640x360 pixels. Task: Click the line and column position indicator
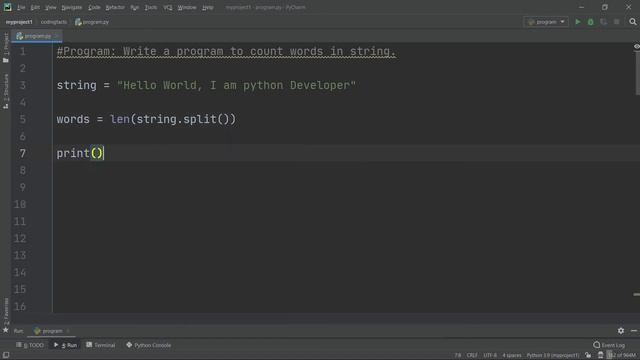pos(458,356)
